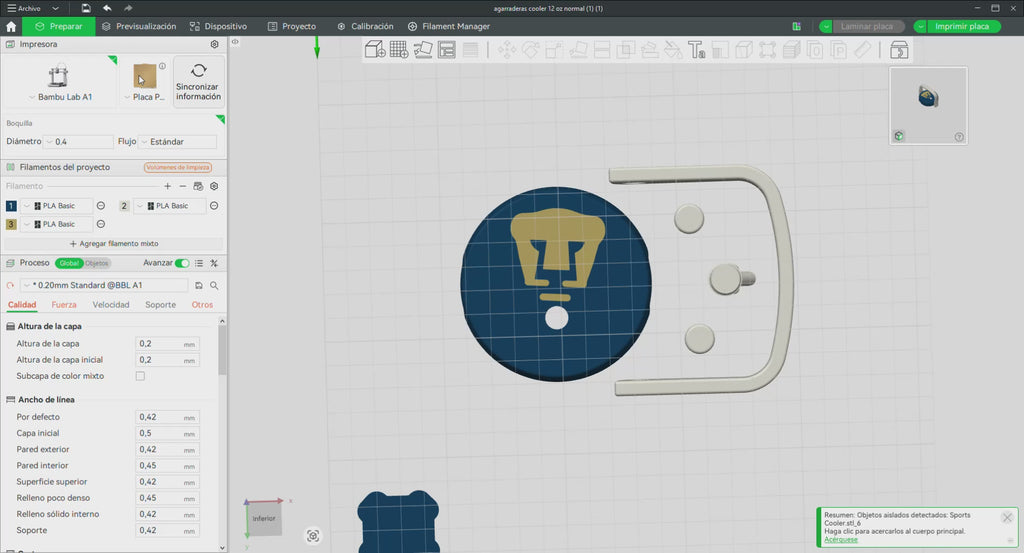Open filament 1 PLA Basic dropdown
This screenshot has width=1024, height=553.
coord(57,206)
